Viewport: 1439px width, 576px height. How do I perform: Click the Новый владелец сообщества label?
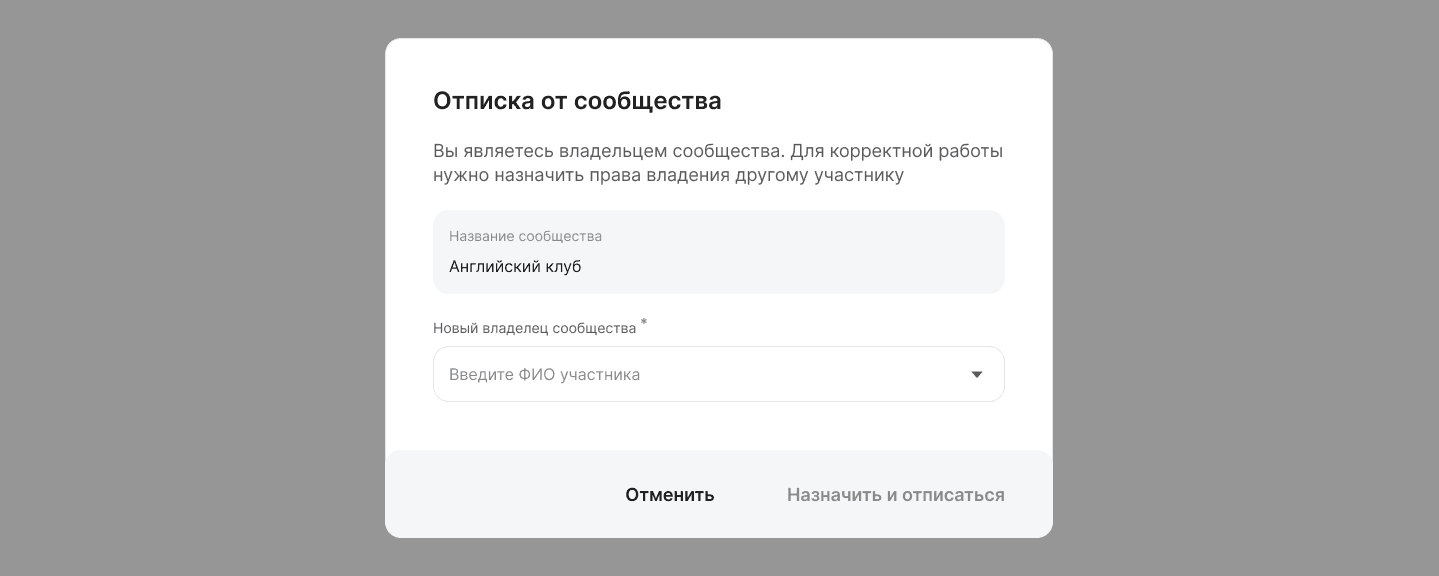coord(534,328)
